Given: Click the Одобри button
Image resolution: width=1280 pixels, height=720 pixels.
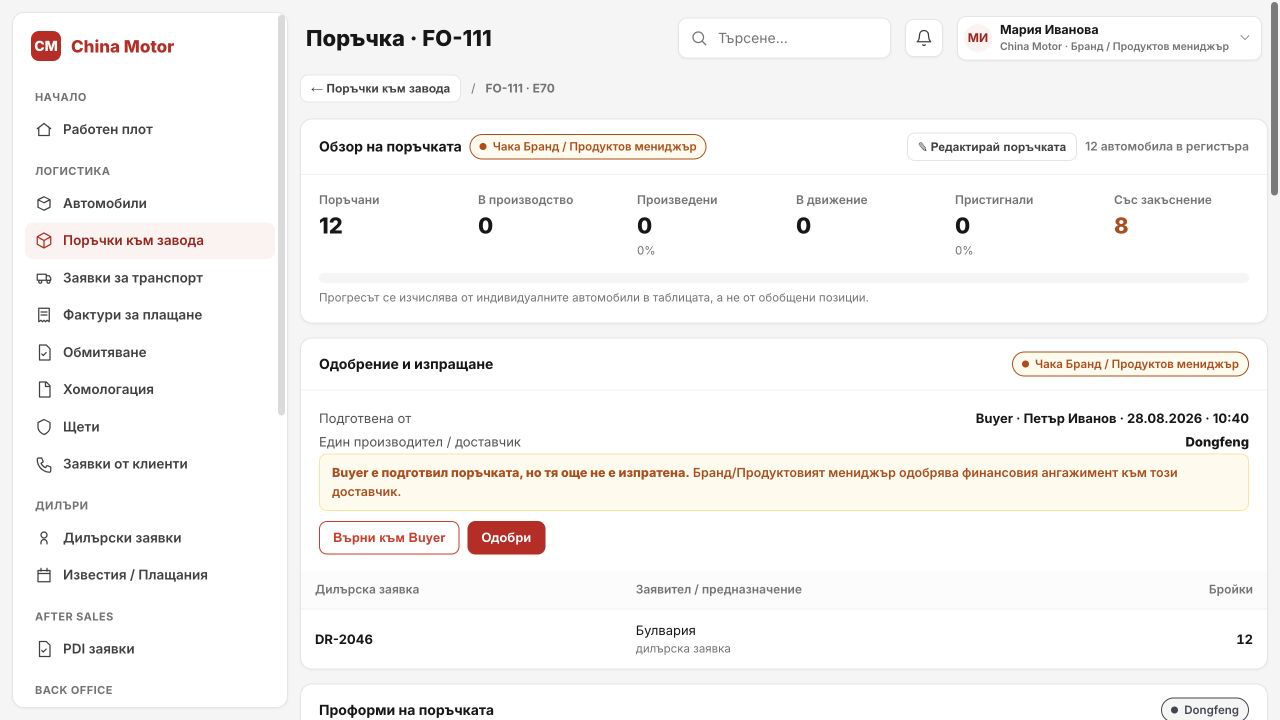Looking at the screenshot, I should click(506, 538).
